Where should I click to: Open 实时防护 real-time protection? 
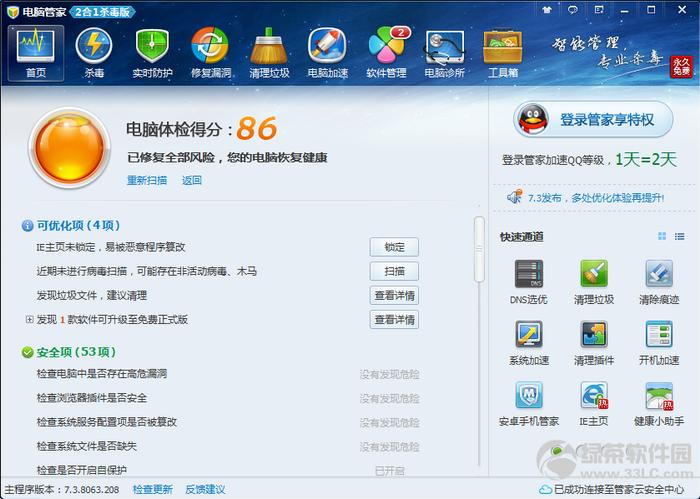tap(152, 53)
